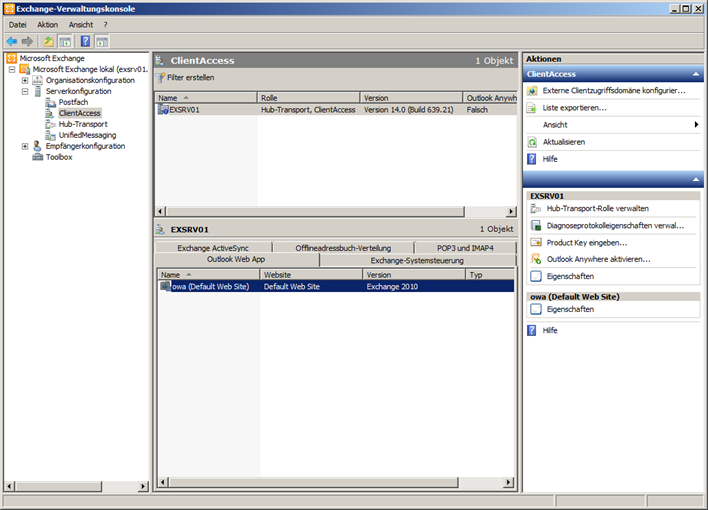Sort owa list by Name column header

(x=209, y=275)
